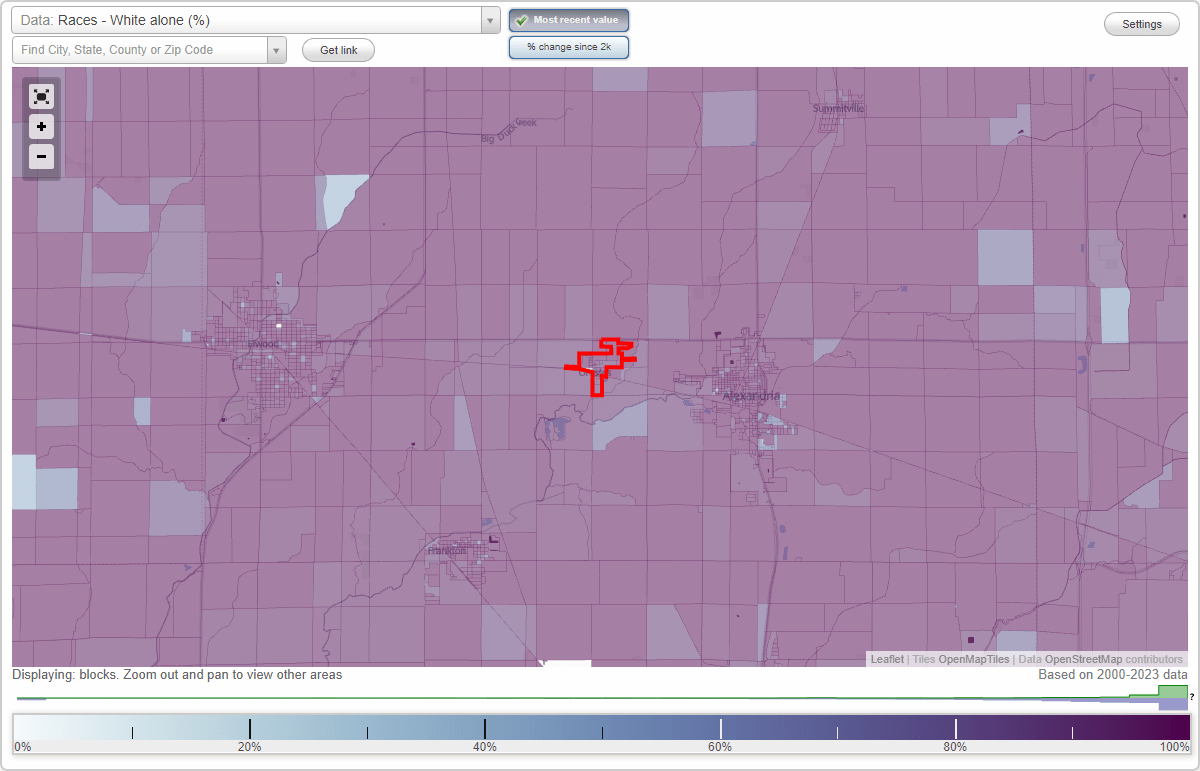Click the fit-to-full-extent map icon

point(41,96)
